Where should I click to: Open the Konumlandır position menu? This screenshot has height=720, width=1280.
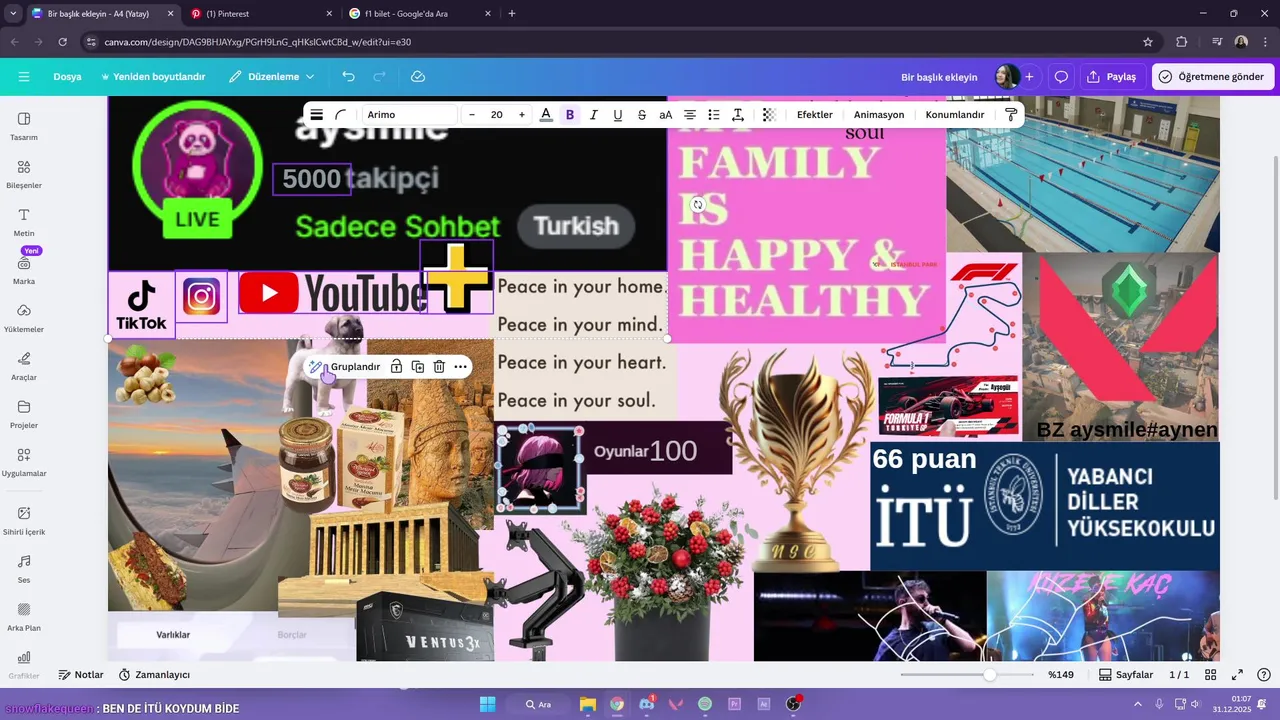click(955, 115)
